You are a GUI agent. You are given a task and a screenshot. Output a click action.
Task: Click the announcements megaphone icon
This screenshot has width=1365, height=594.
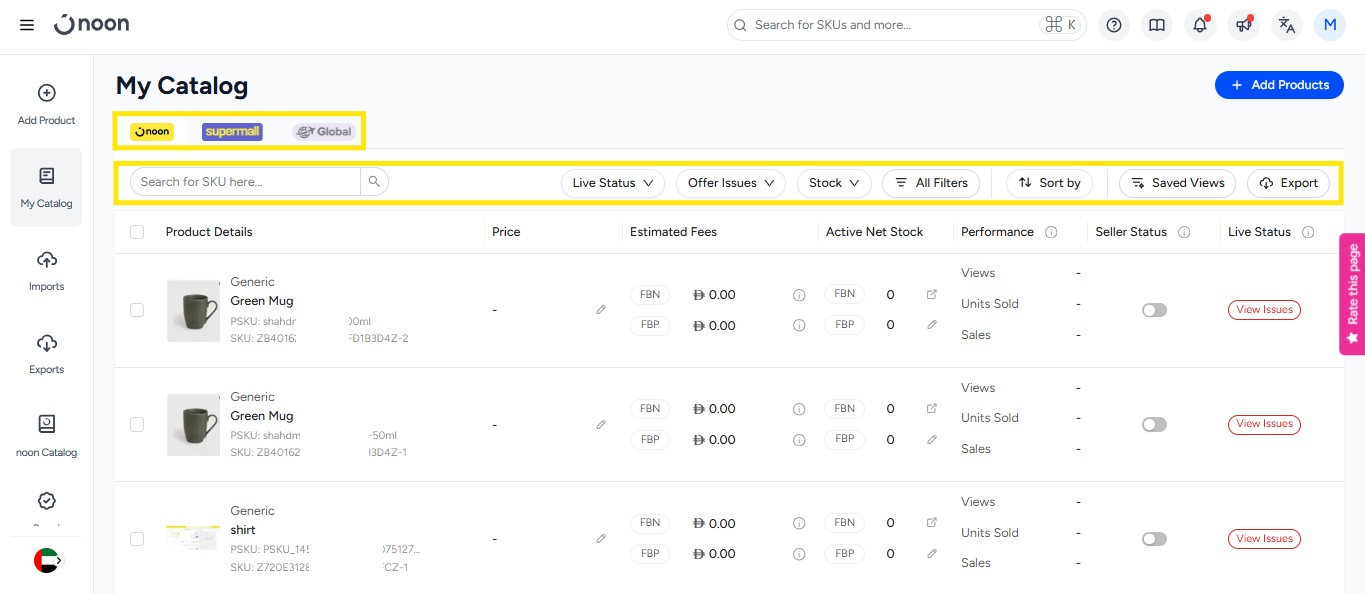tap(1243, 25)
